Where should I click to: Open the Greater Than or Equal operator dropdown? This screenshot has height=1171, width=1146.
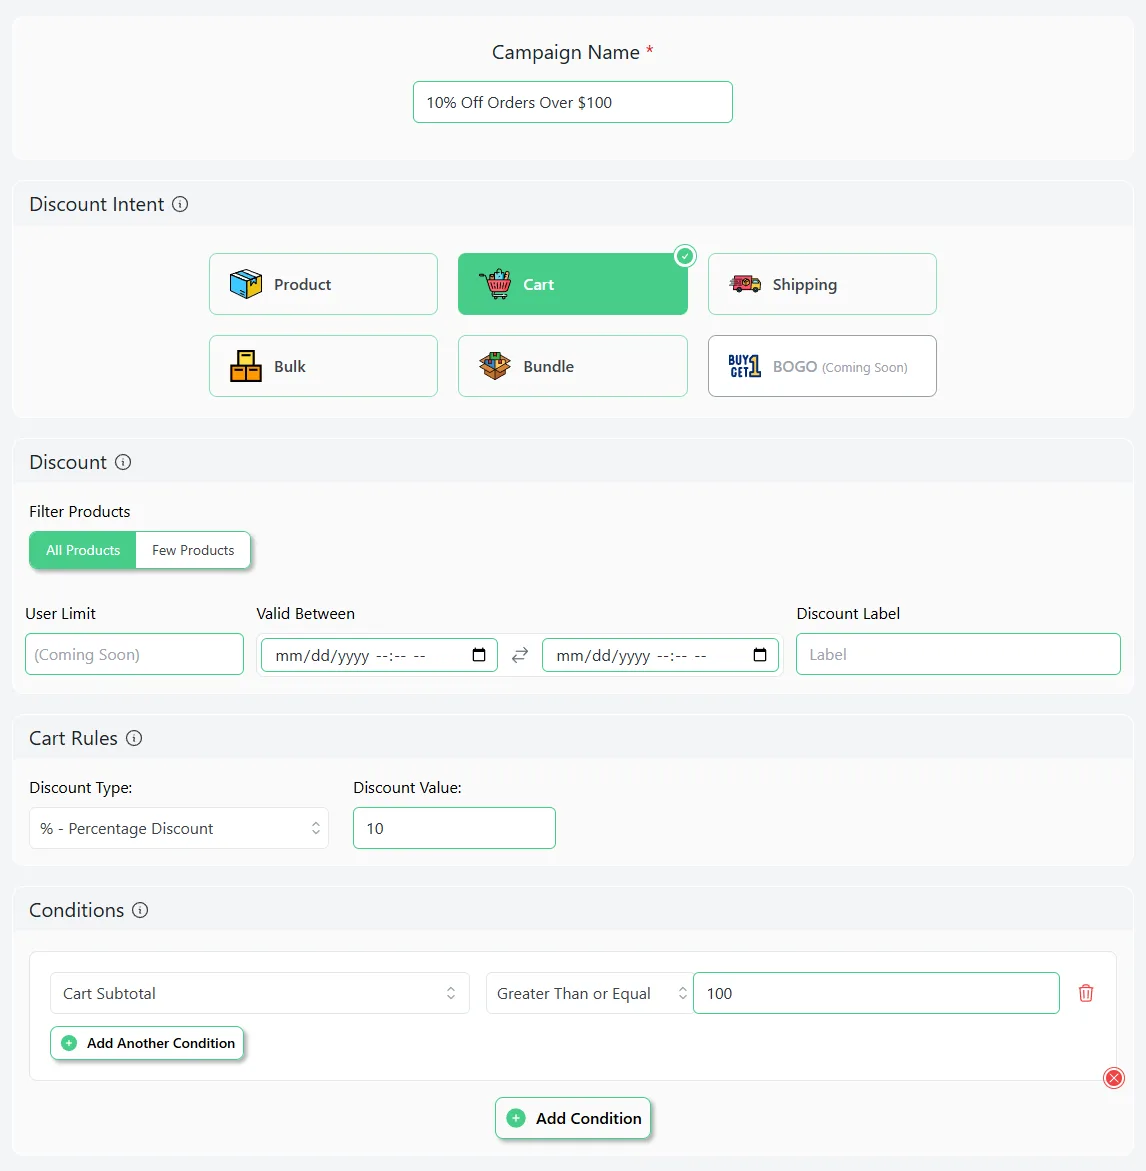tap(589, 993)
